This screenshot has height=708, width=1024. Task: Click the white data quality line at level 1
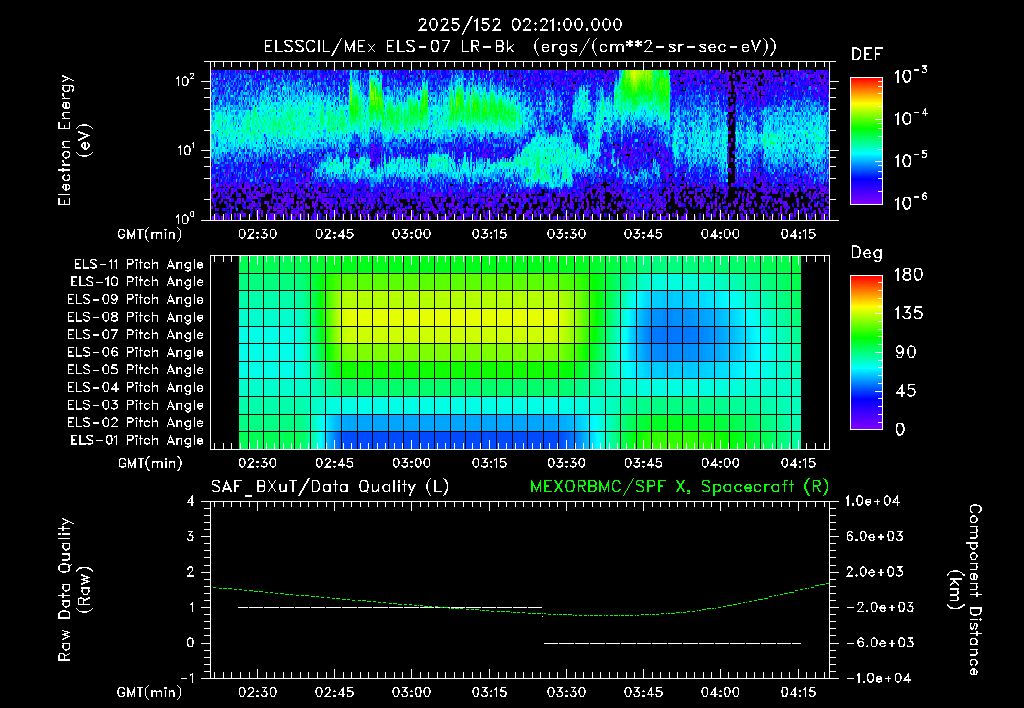point(390,607)
